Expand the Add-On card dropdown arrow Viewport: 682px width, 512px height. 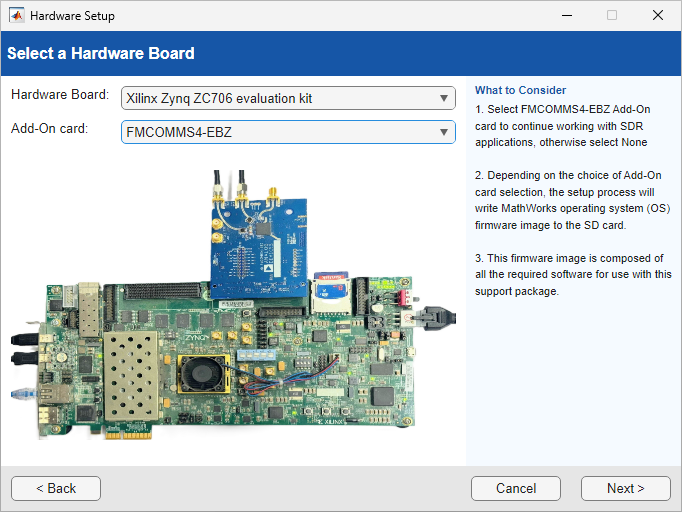click(444, 132)
